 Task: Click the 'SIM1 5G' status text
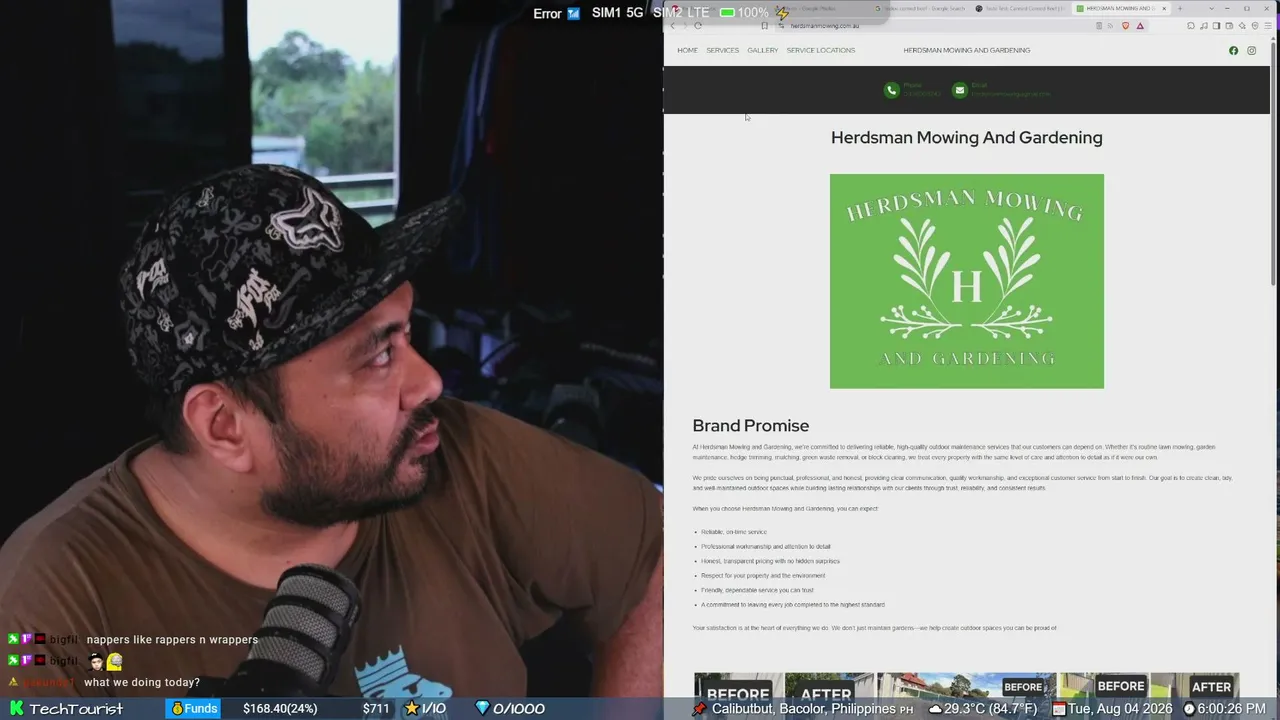[x=617, y=13]
